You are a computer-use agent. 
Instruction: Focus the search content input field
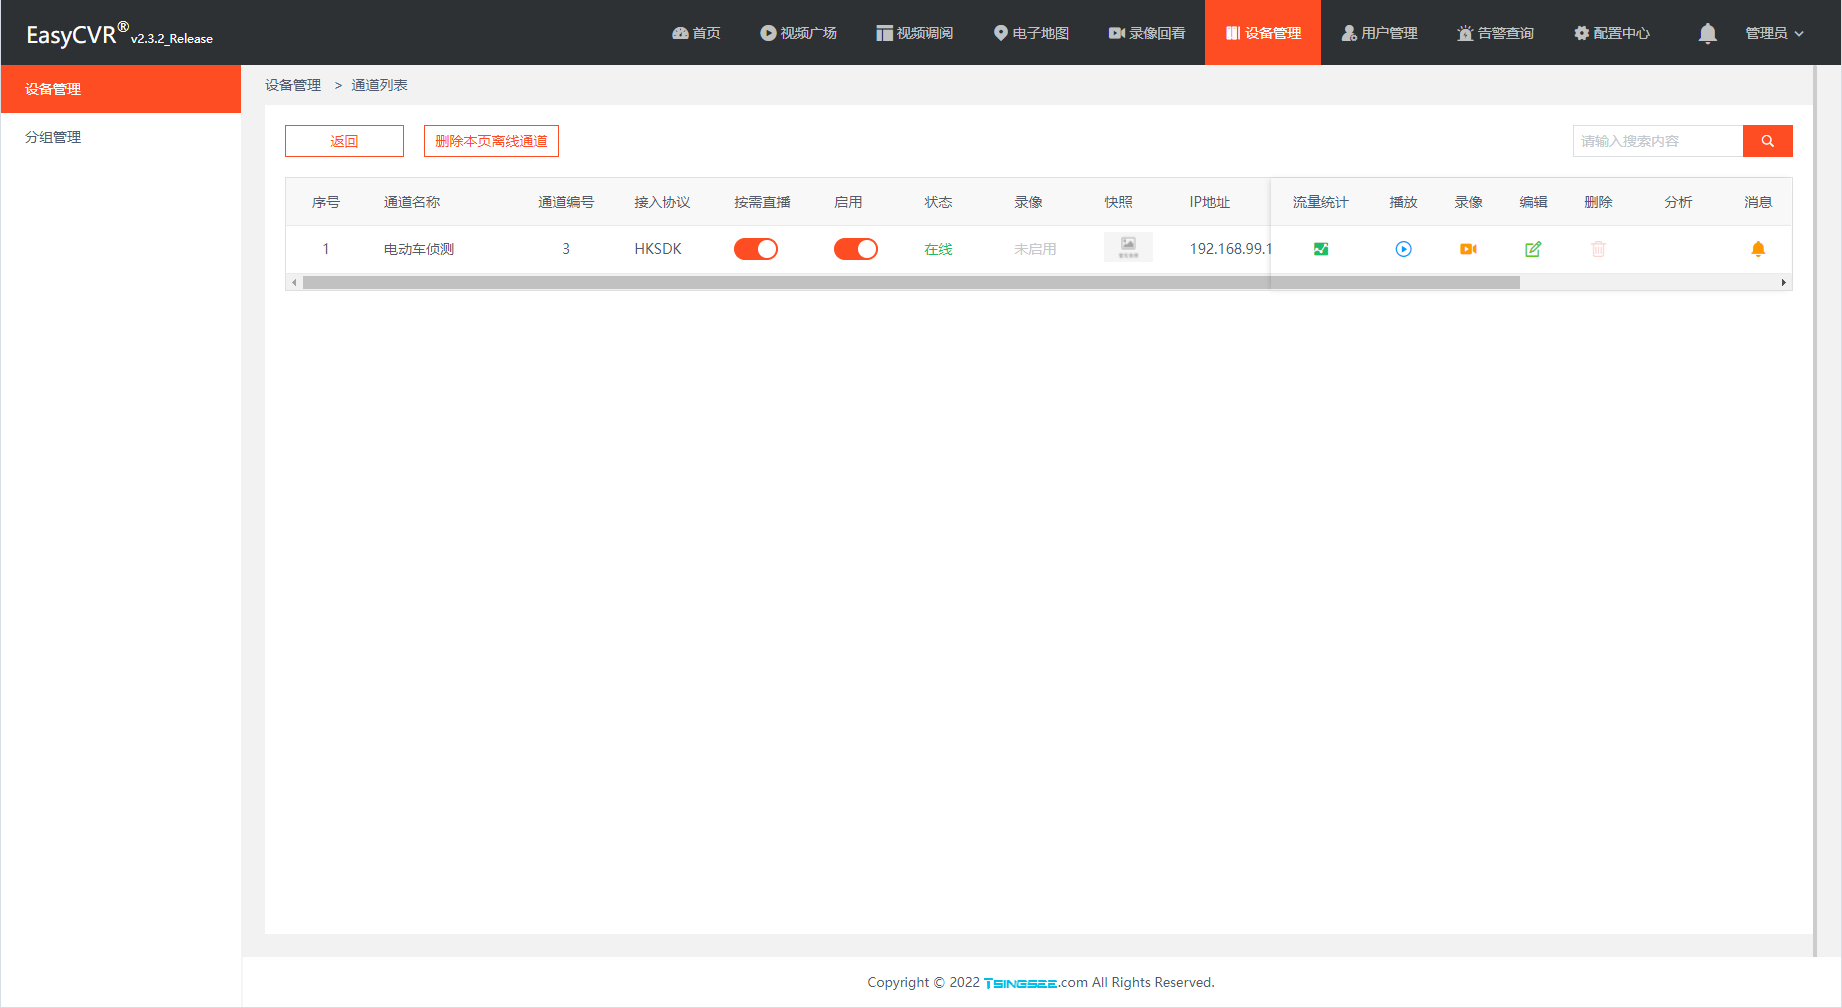(x=1657, y=141)
